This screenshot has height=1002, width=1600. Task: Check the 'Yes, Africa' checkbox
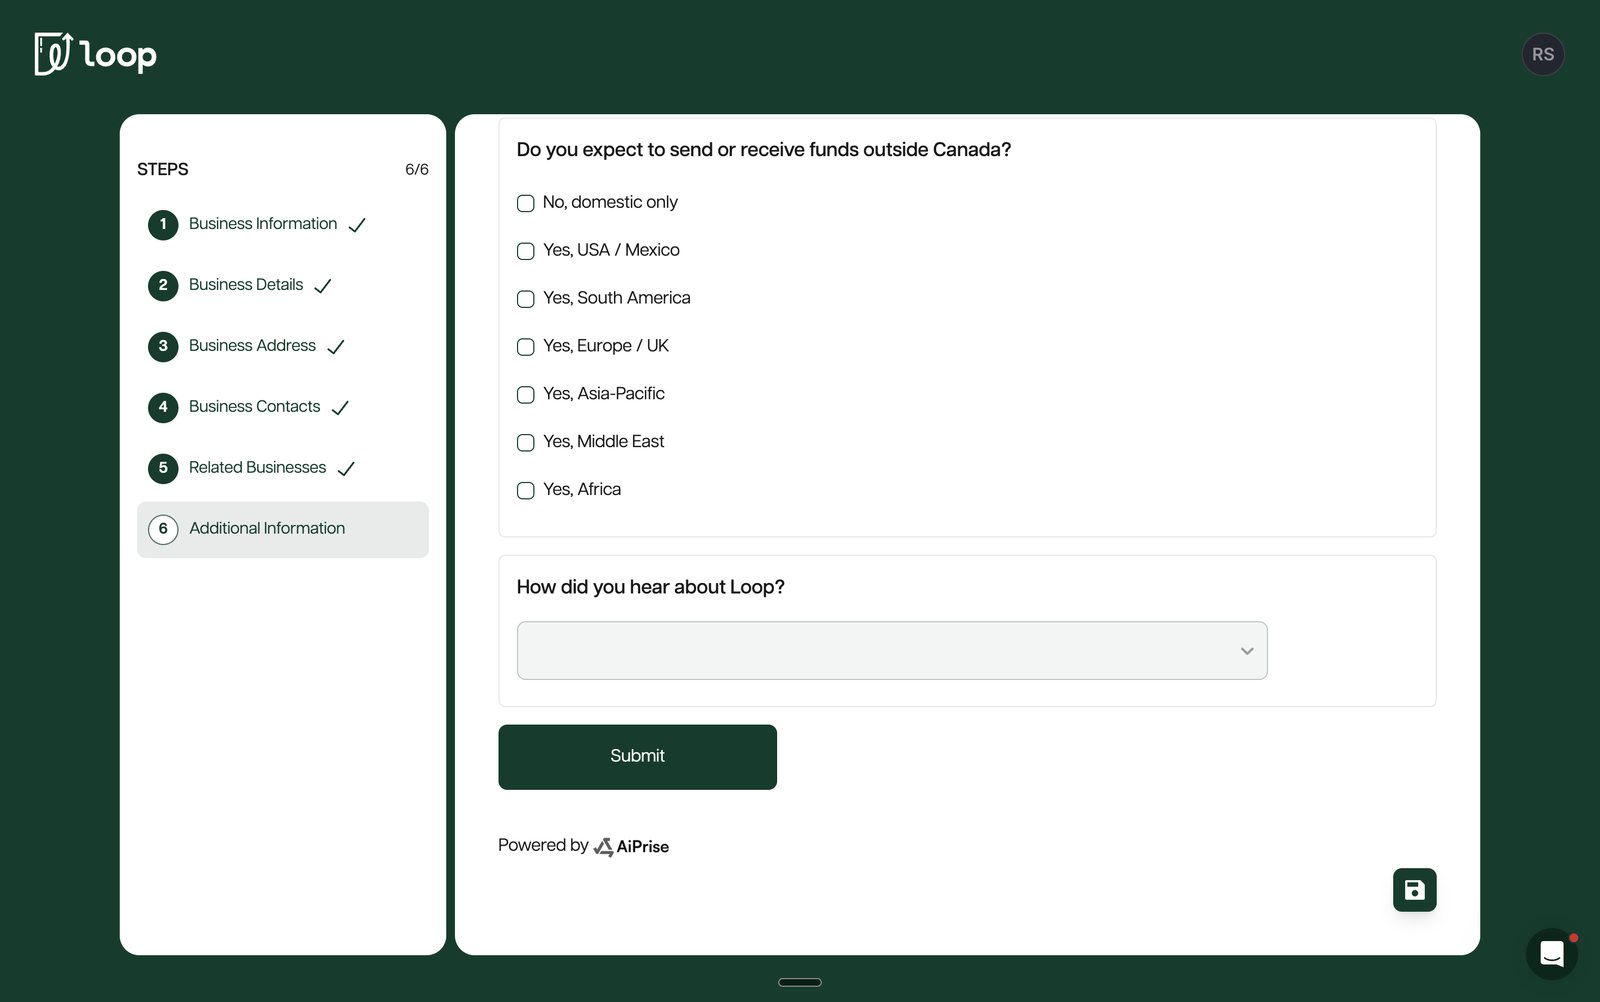(525, 491)
